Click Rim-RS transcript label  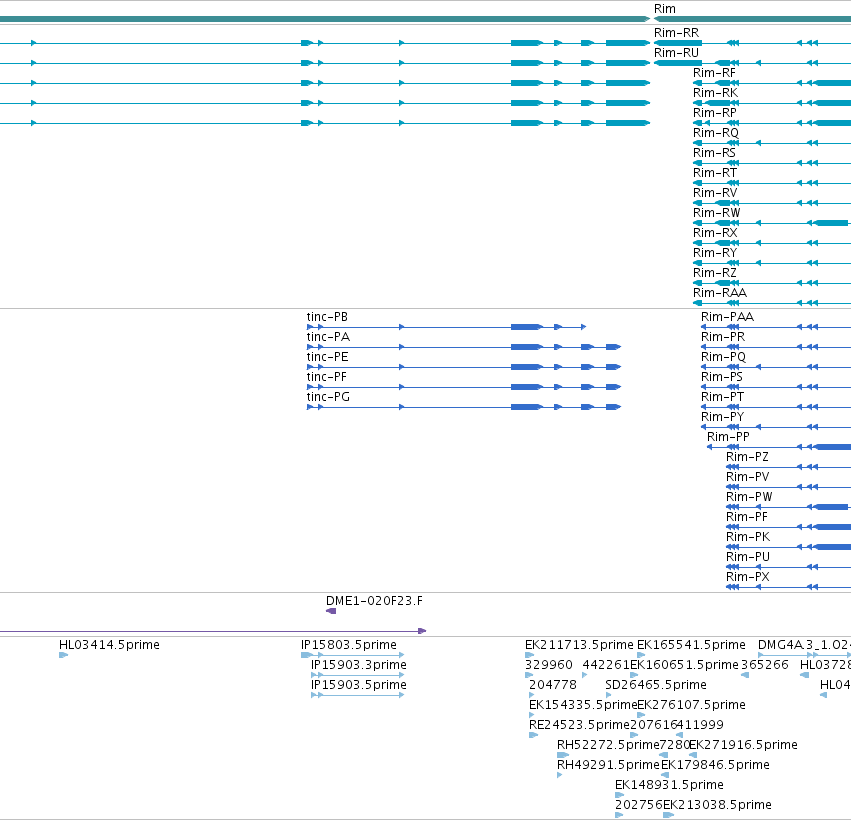(714, 153)
